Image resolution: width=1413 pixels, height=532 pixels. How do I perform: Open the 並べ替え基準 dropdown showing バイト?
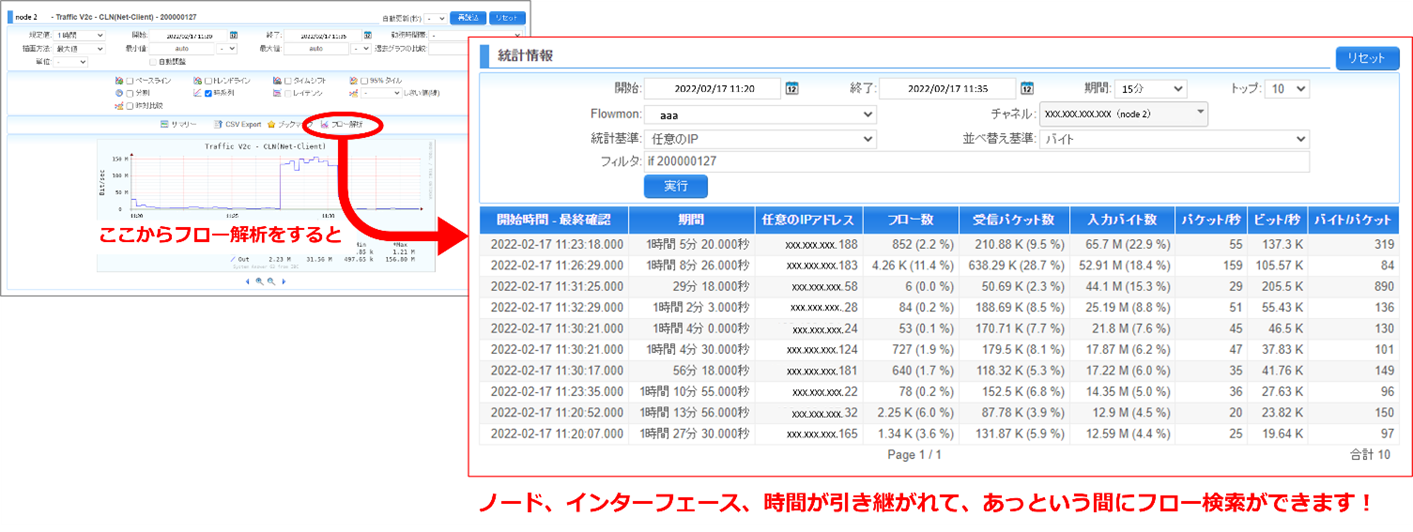(1175, 139)
